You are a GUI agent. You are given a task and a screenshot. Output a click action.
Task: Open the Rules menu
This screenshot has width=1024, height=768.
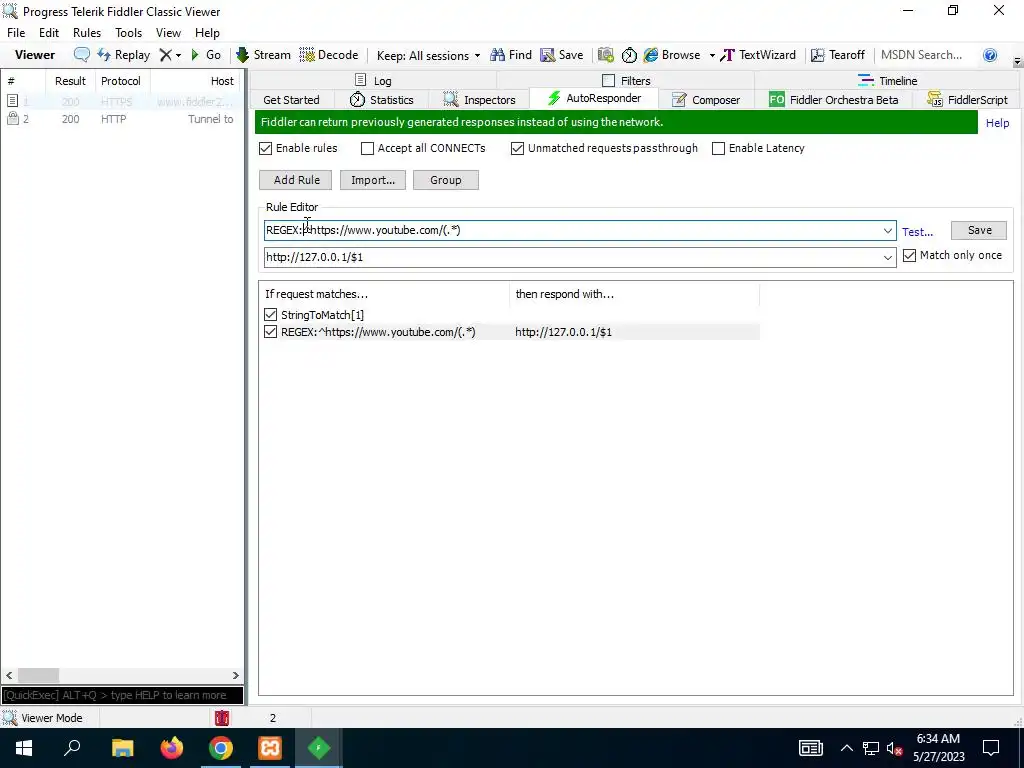coord(87,33)
